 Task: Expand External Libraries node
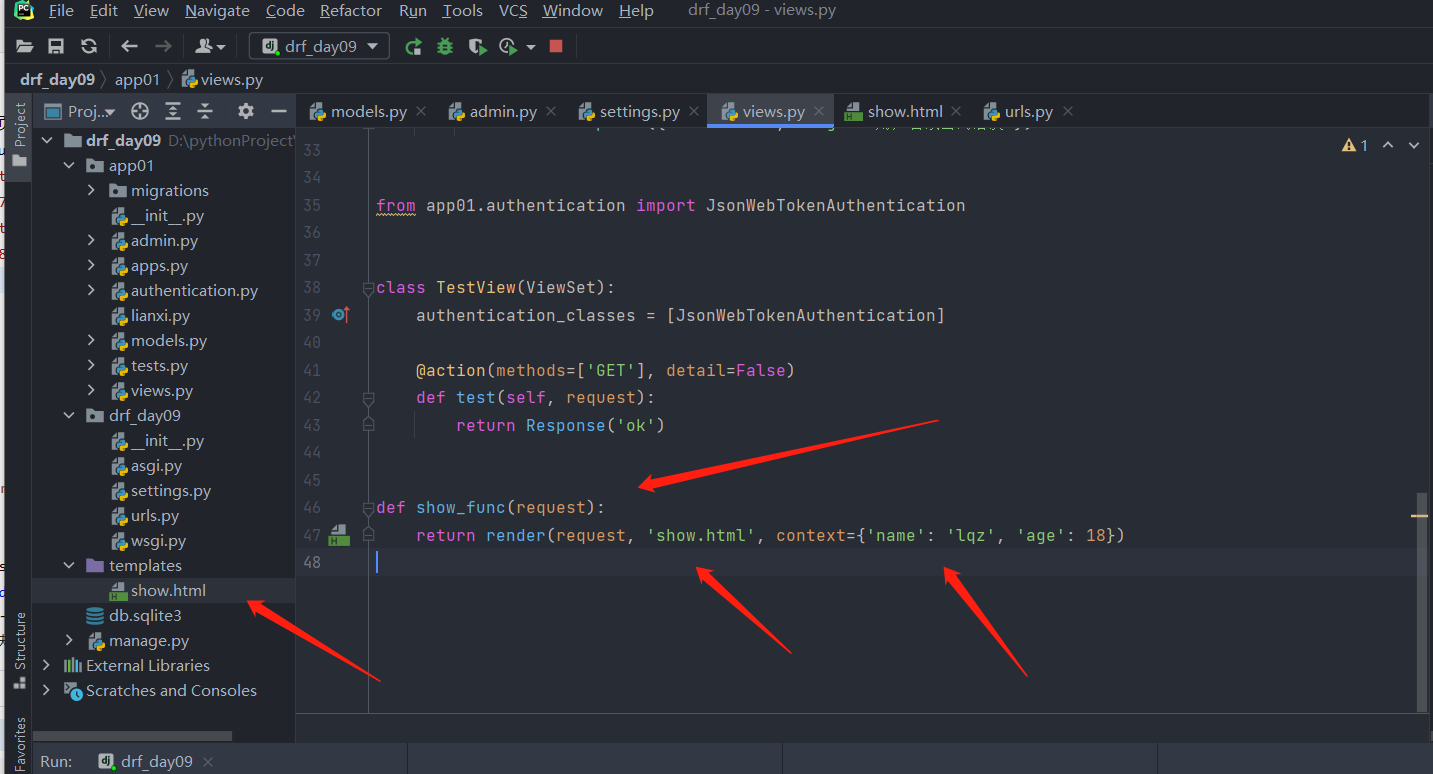tap(47, 666)
